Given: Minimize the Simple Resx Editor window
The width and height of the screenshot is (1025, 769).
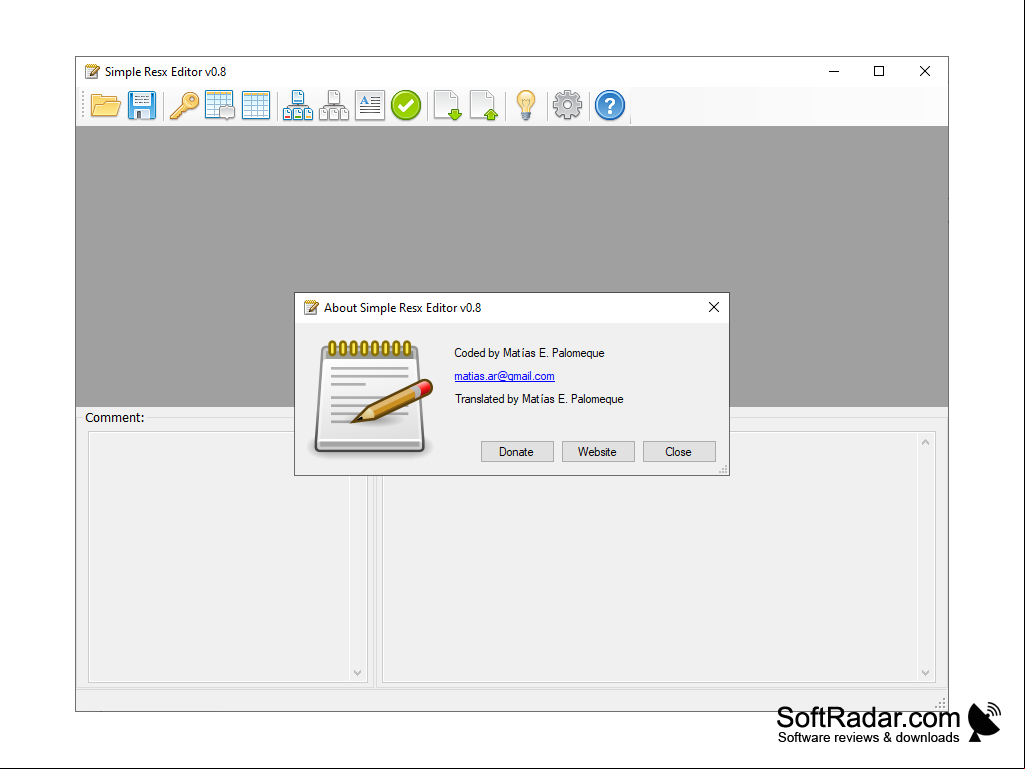Looking at the screenshot, I should point(834,71).
